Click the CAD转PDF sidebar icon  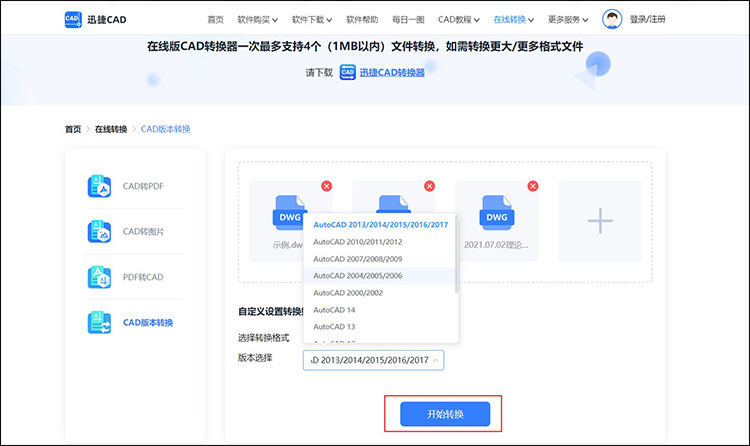click(x=99, y=186)
